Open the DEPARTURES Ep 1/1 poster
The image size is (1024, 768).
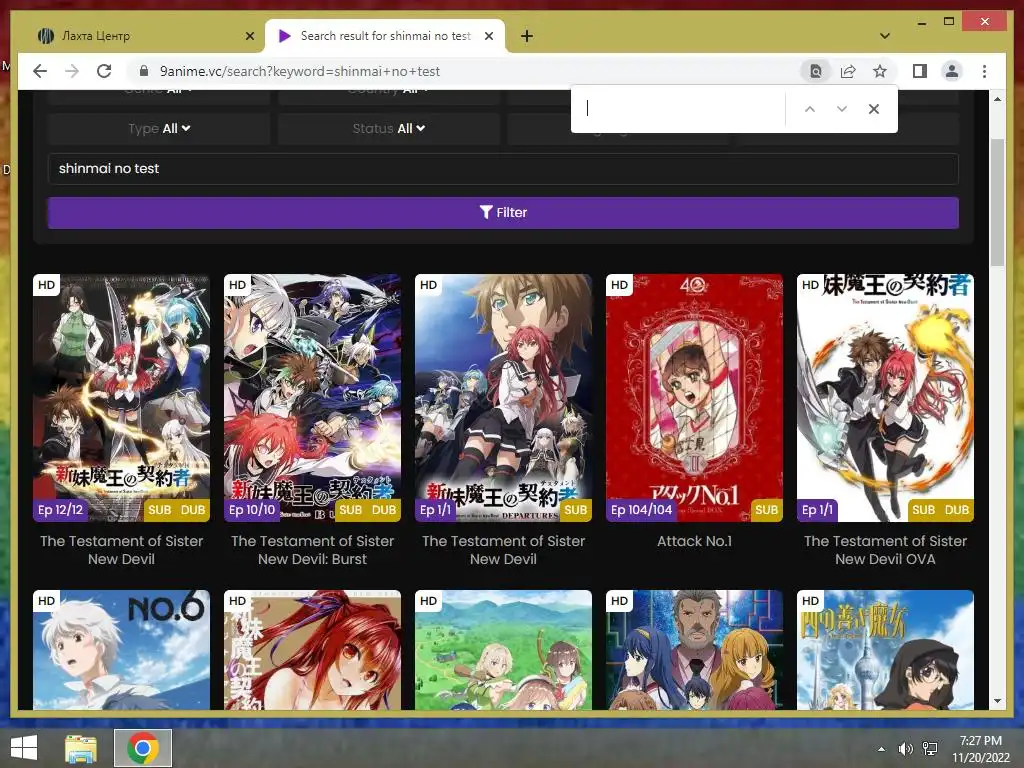coord(503,397)
